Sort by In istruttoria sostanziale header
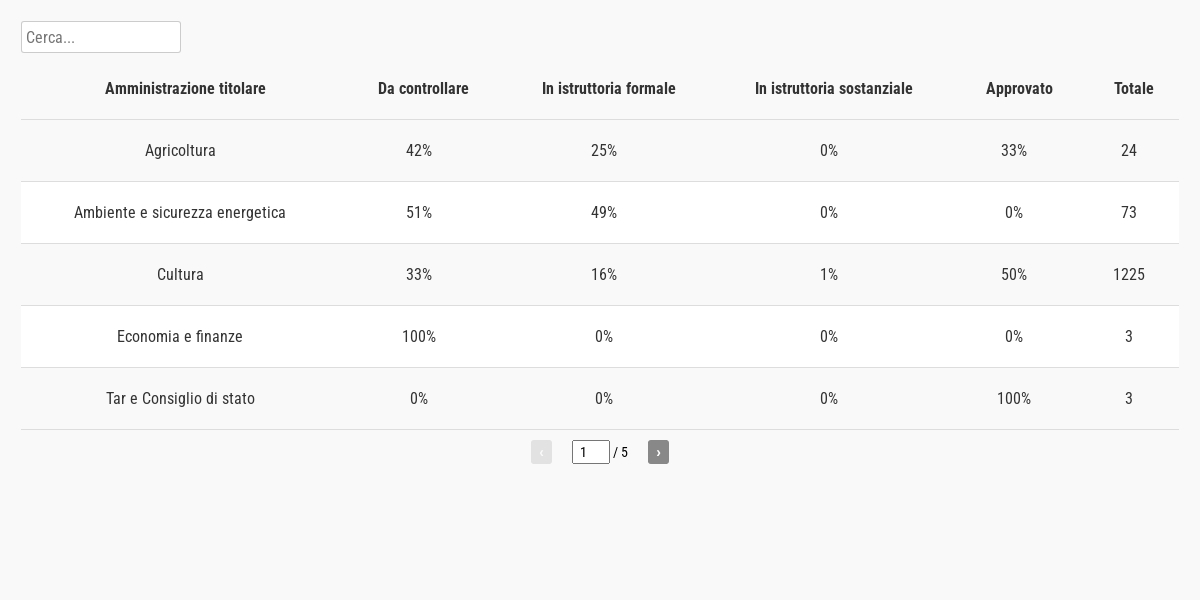This screenshot has height=600, width=1200. 833,89
